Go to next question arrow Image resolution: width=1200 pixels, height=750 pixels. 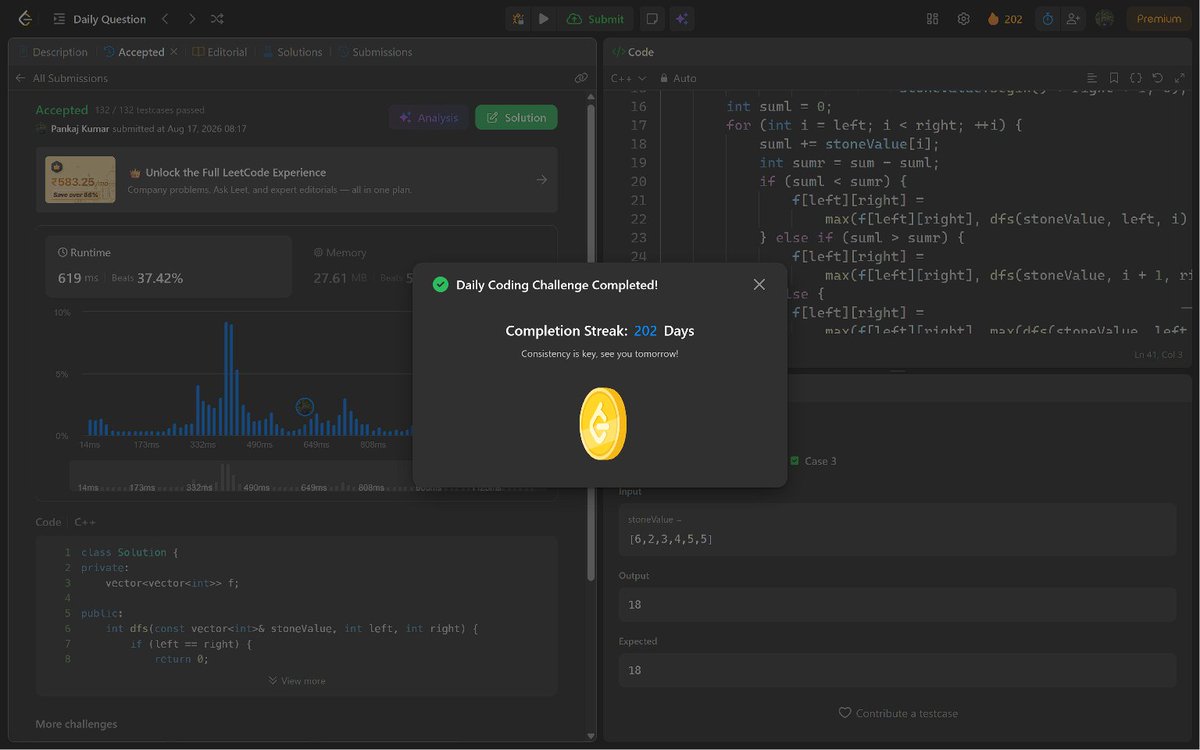(191, 19)
